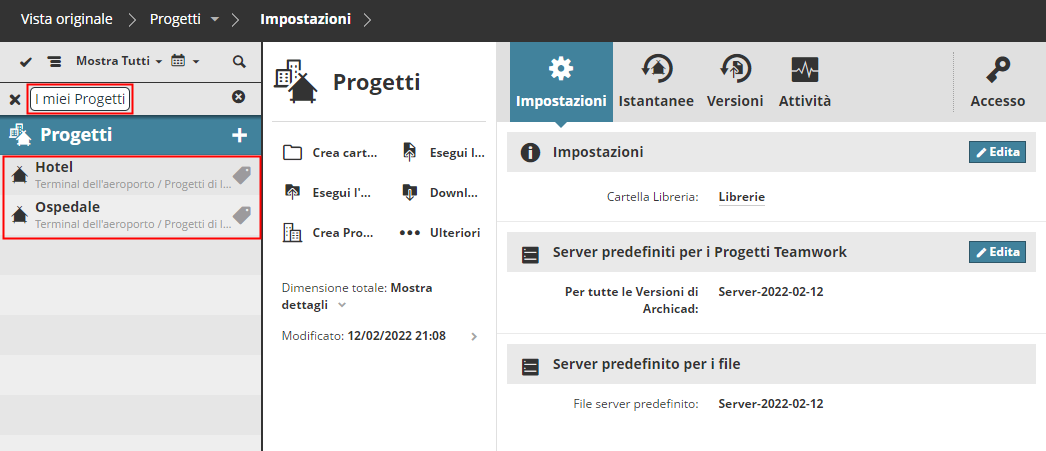1046x451 pixels.
Task: Clear the filter using the circled X
Action: (x=238, y=97)
